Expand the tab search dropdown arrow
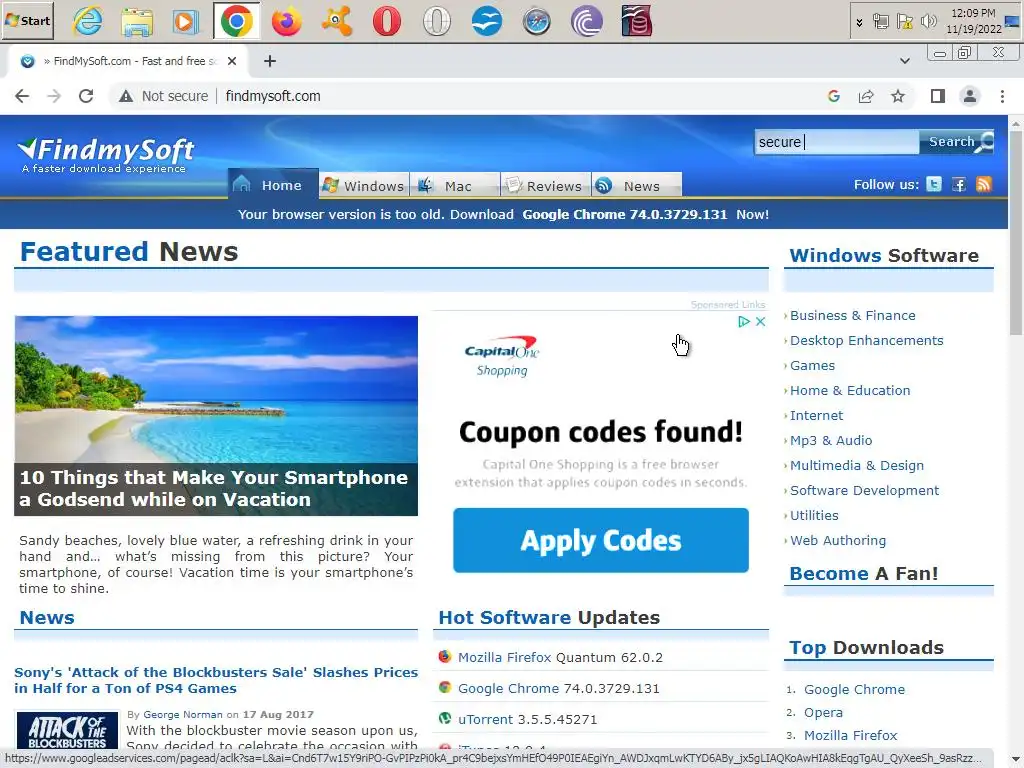This screenshot has height=768, width=1024. pyautogui.click(x=904, y=61)
